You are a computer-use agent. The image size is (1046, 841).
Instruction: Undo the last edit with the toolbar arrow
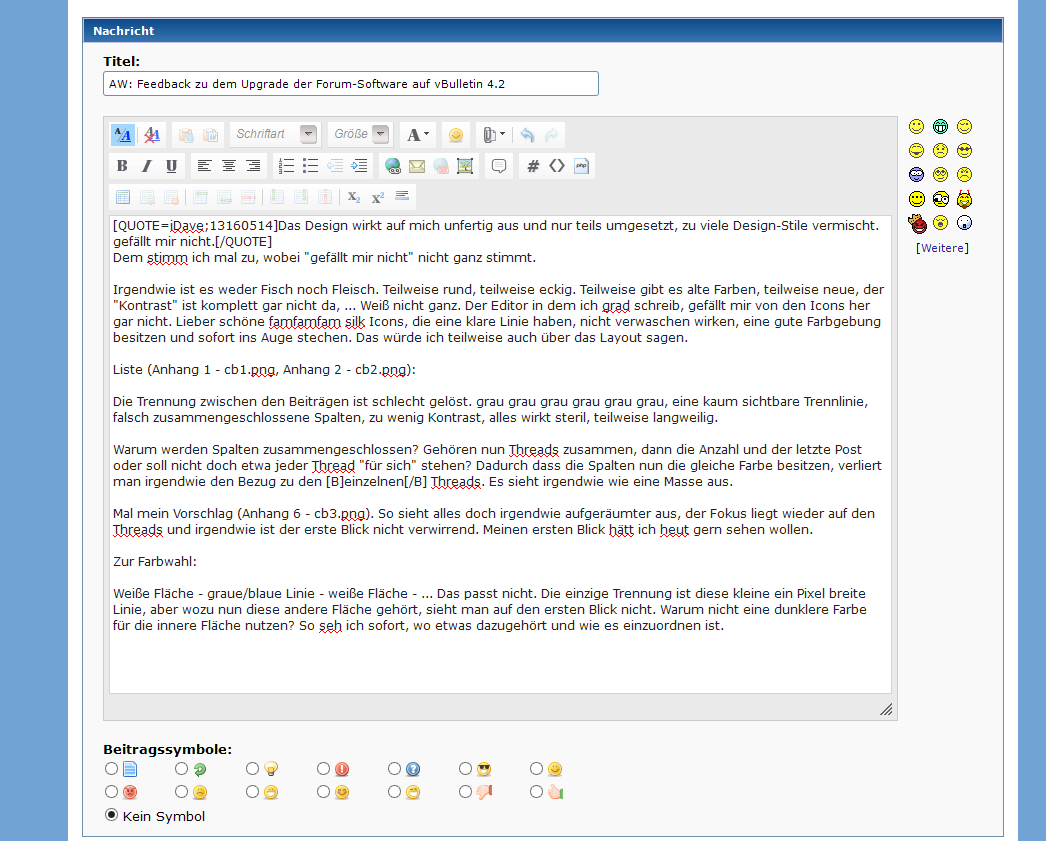pyautogui.click(x=527, y=135)
